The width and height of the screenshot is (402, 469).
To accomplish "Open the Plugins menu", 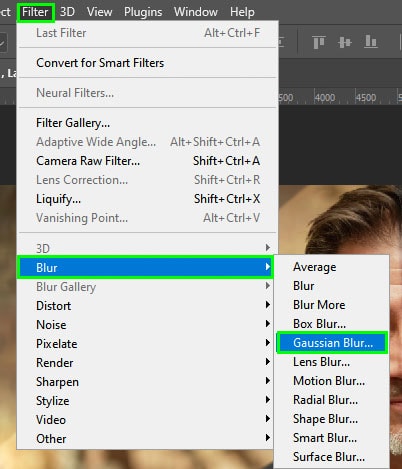I will pyautogui.click(x=143, y=12).
